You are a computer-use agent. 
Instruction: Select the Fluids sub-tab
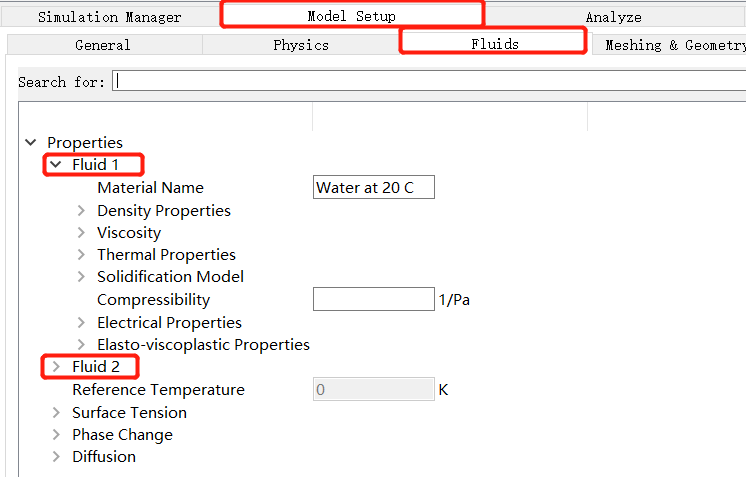(494, 44)
